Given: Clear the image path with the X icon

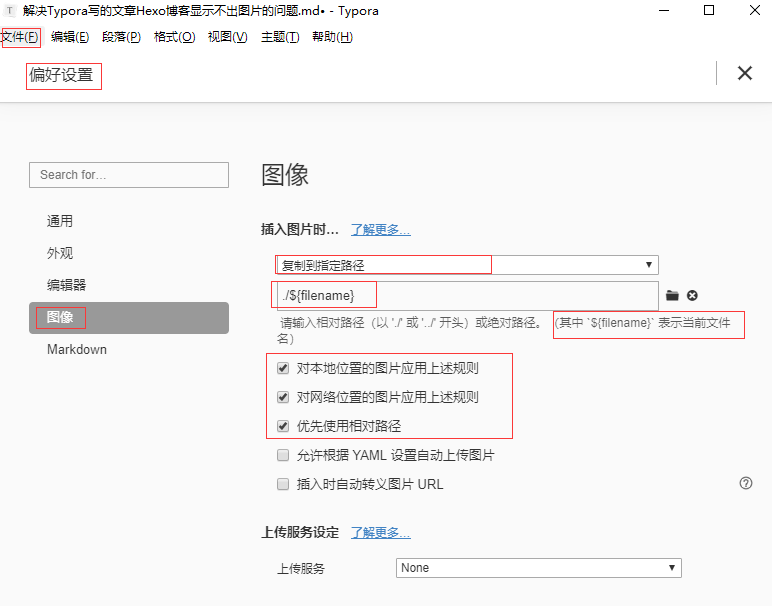Looking at the screenshot, I should (x=692, y=295).
